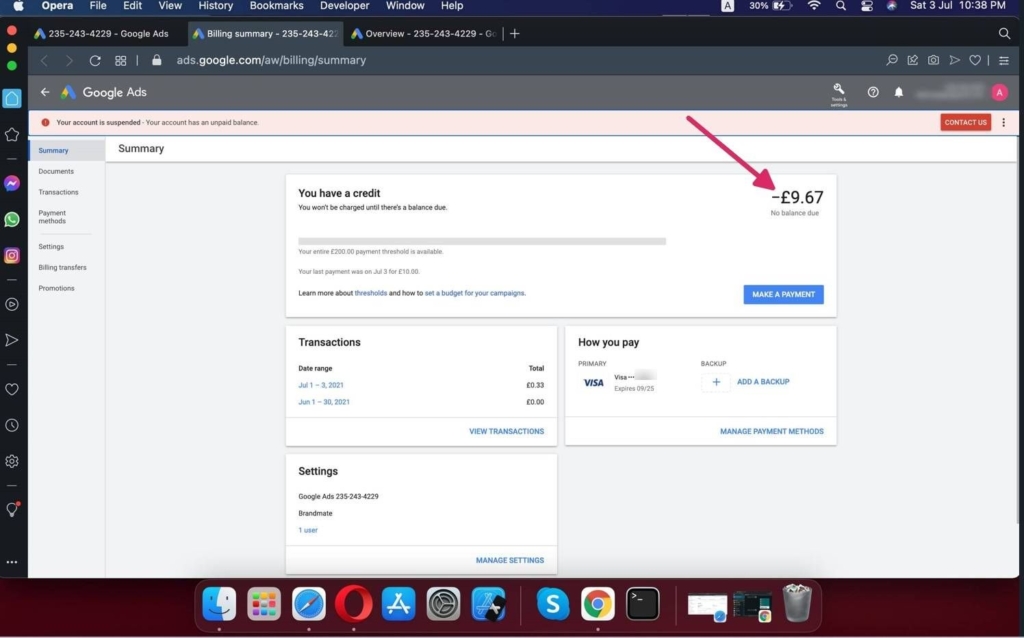
Task: Open Instagram in Opera sidebar
Action: pyautogui.click(x=12, y=256)
